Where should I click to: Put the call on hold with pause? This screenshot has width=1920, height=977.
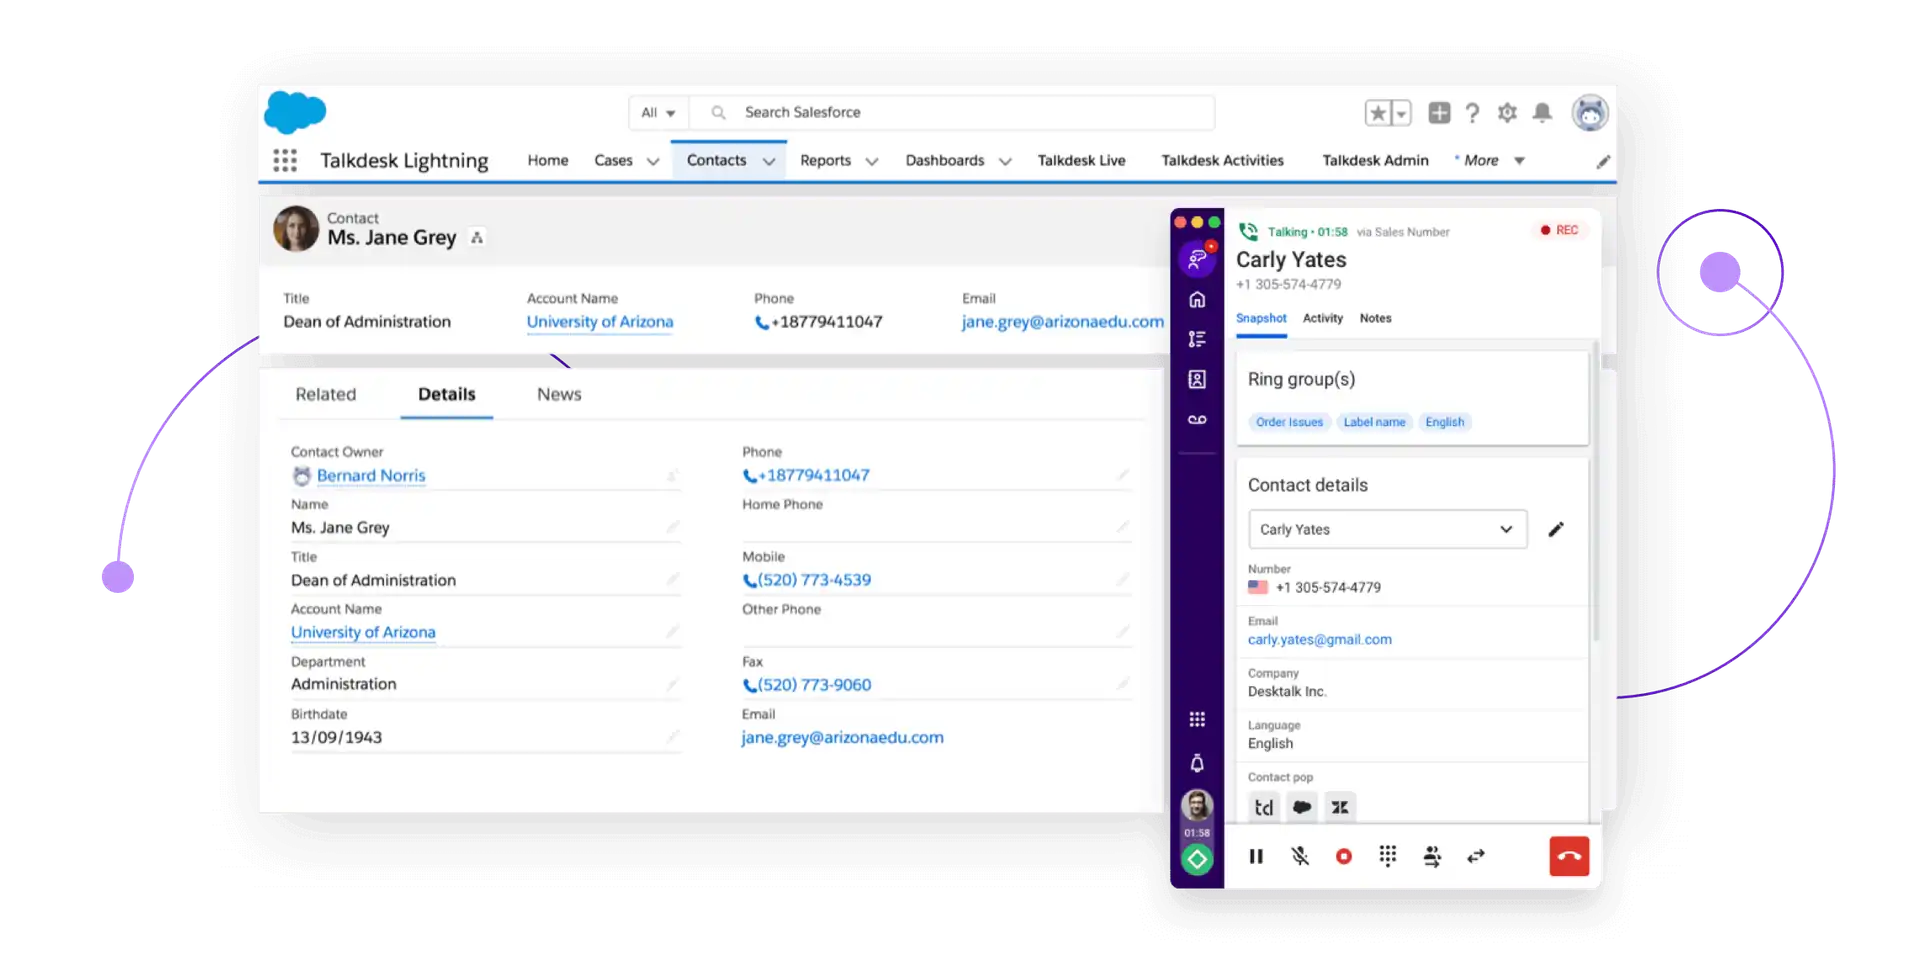pyautogui.click(x=1256, y=856)
